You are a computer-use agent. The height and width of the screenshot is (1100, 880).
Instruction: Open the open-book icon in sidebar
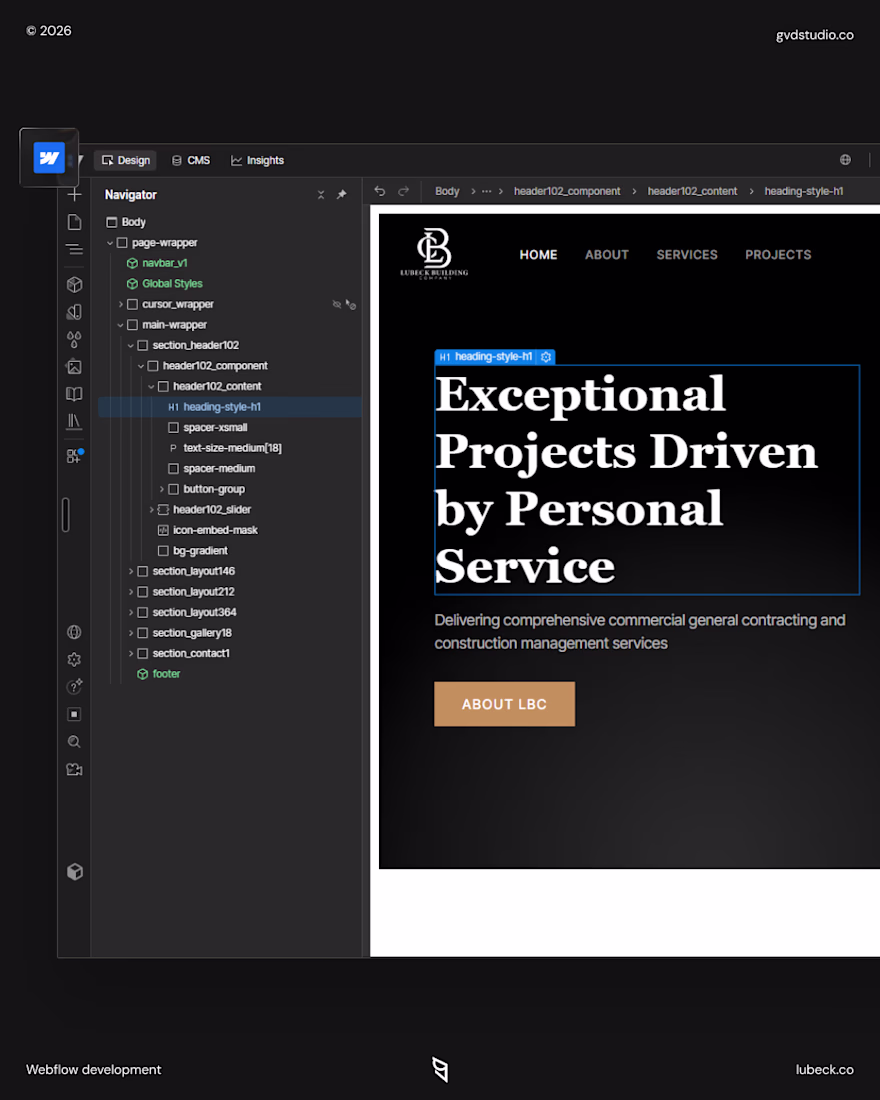(74, 394)
